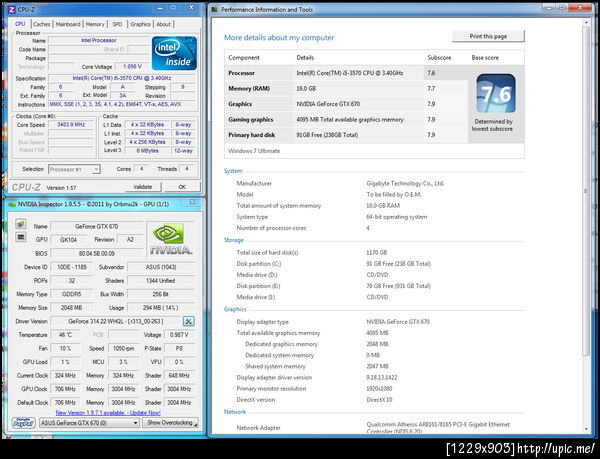600x459 pixels.
Task: Select the Graphics tab in CPU-Z
Action: coord(140,24)
